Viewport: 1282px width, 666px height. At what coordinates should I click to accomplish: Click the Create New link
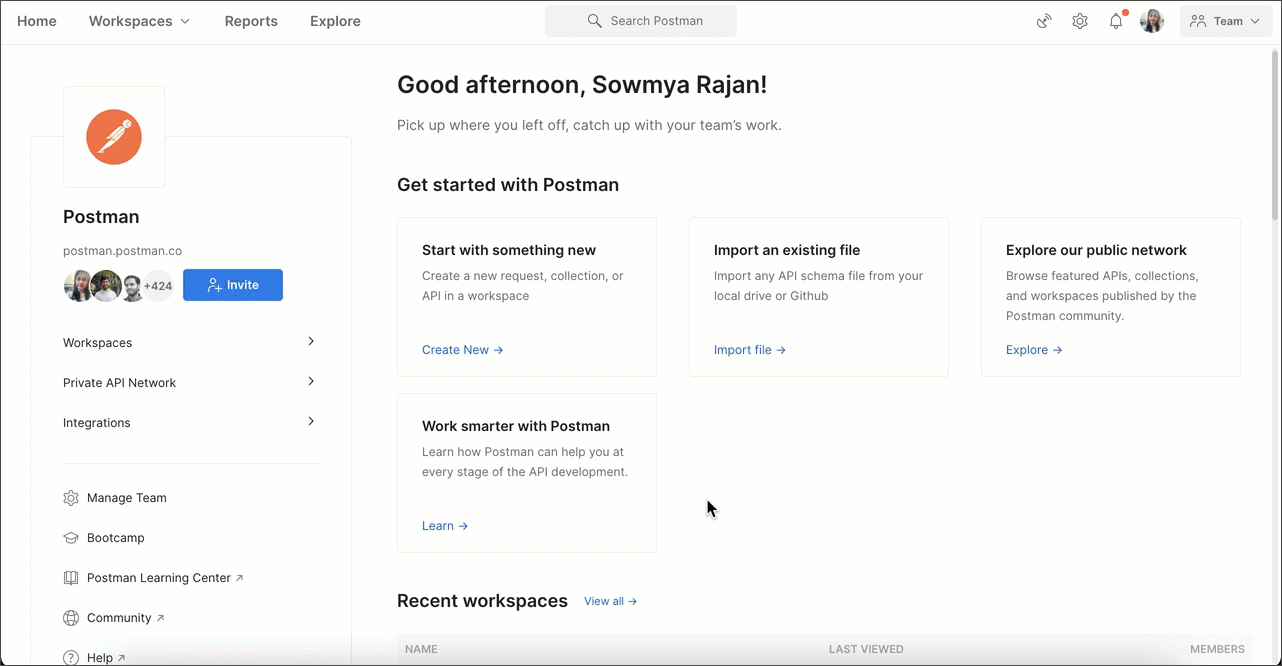point(463,350)
